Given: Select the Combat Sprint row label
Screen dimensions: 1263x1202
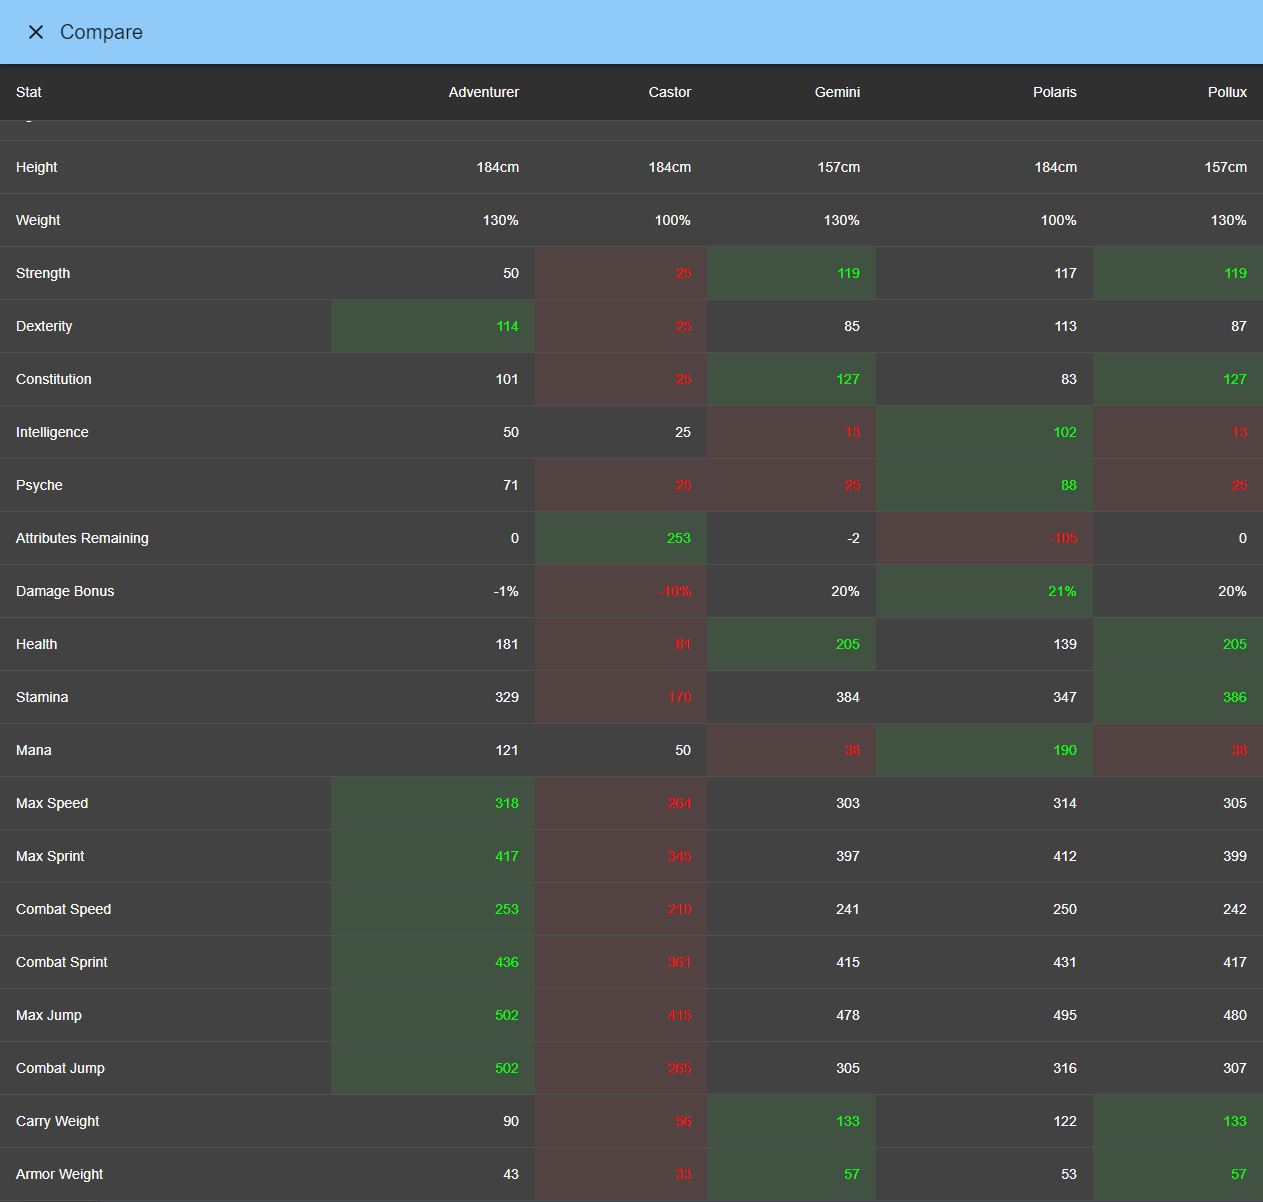Looking at the screenshot, I should click(62, 962).
